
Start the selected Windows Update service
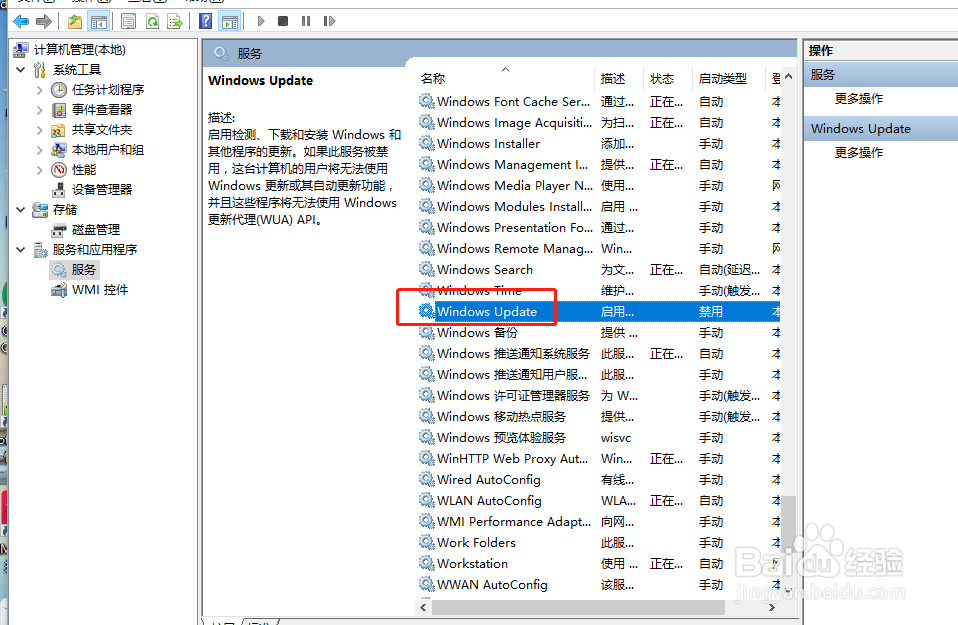pos(261,20)
